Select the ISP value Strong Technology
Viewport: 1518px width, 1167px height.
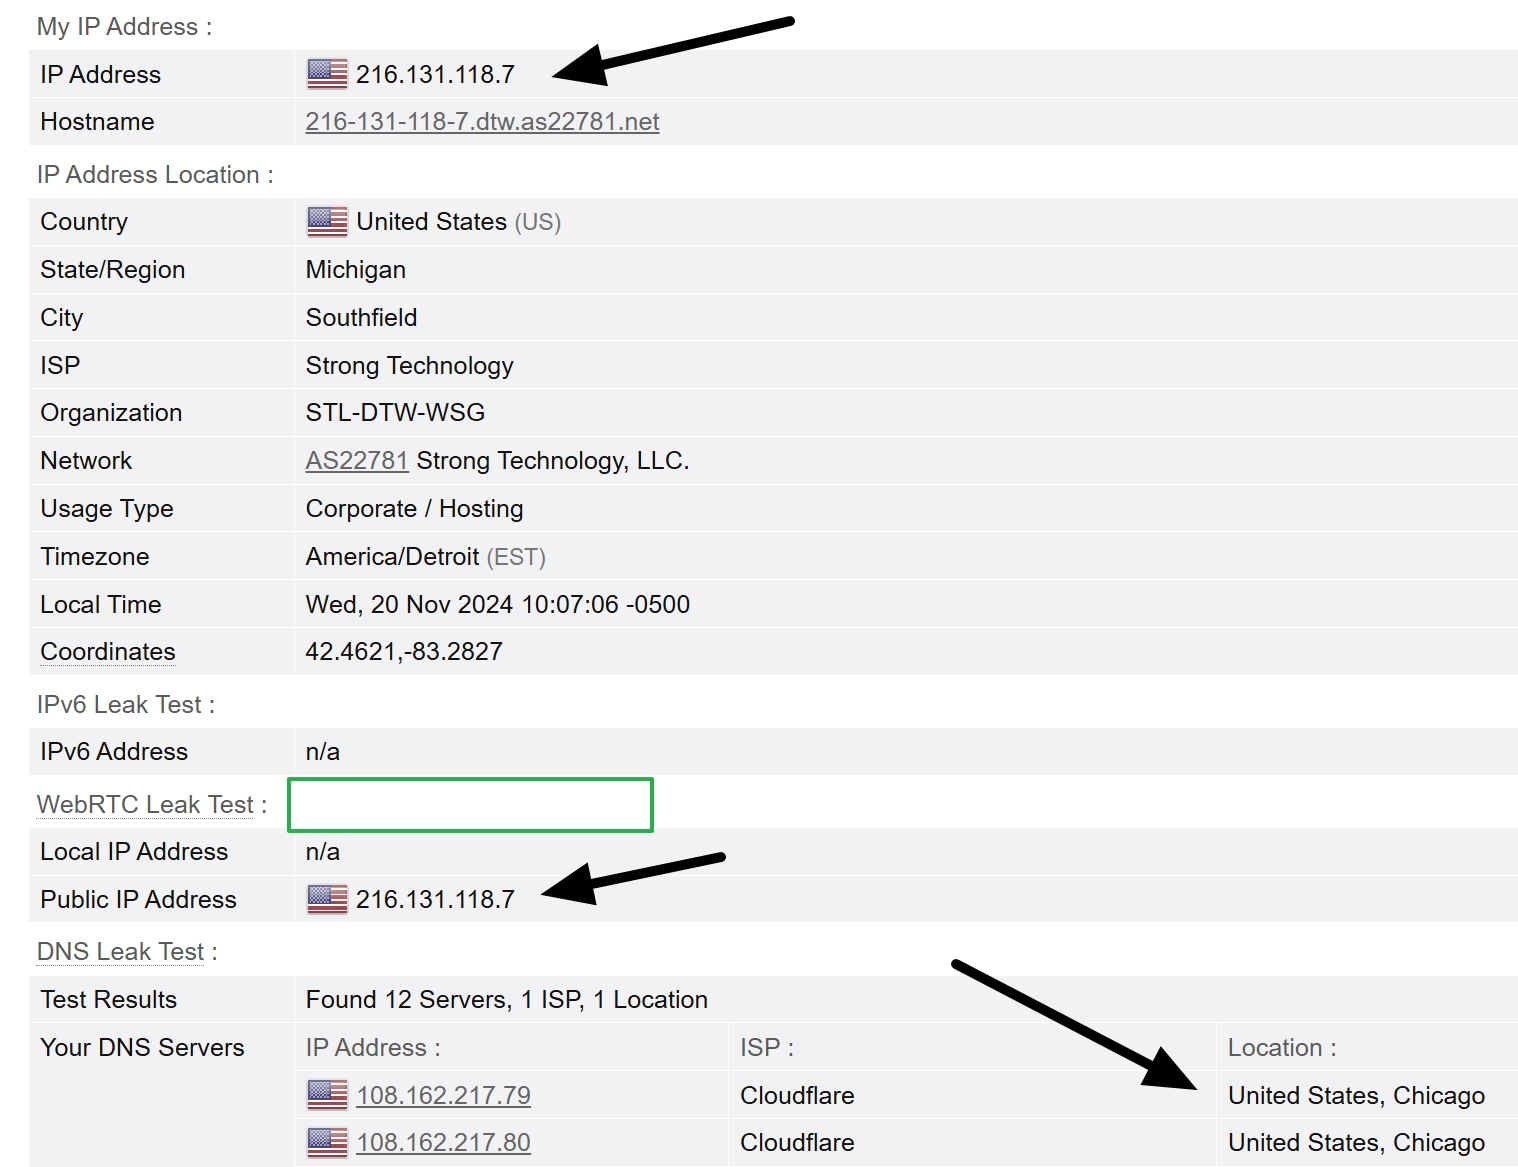point(409,365)
